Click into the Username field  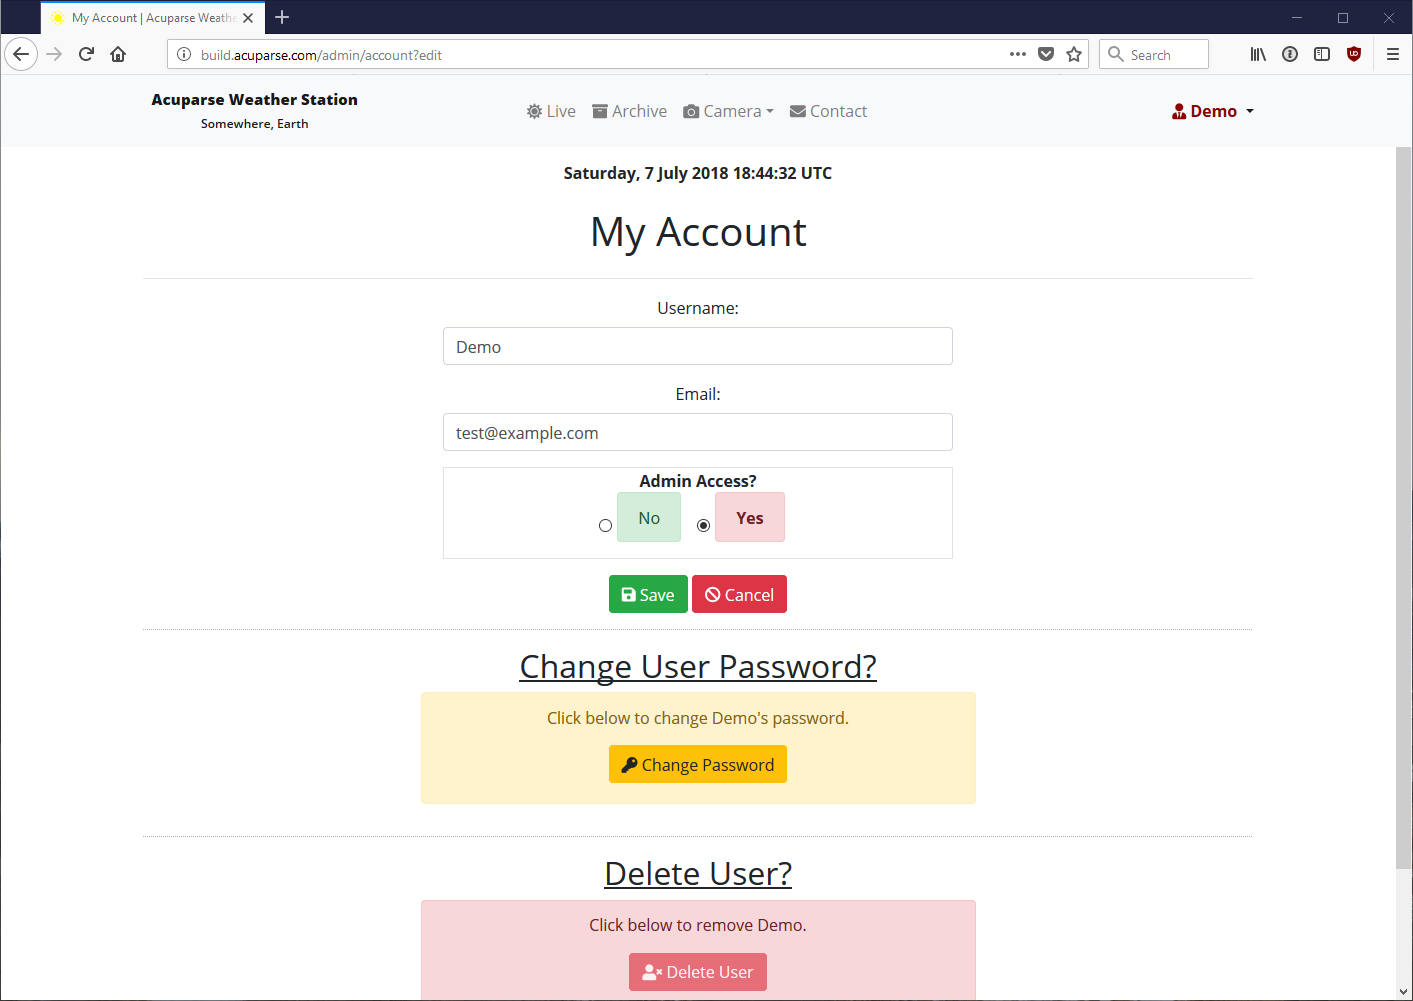(x=698, y=346)
